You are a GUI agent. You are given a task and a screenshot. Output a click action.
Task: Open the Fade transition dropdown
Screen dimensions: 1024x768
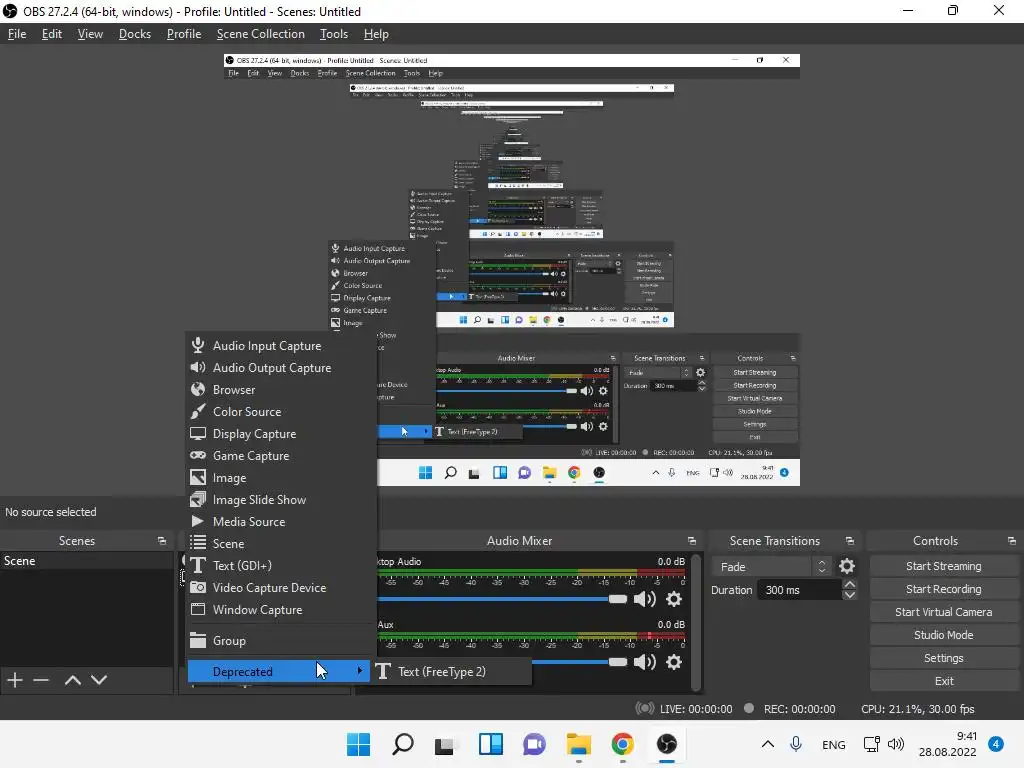(x=771, y=567)
